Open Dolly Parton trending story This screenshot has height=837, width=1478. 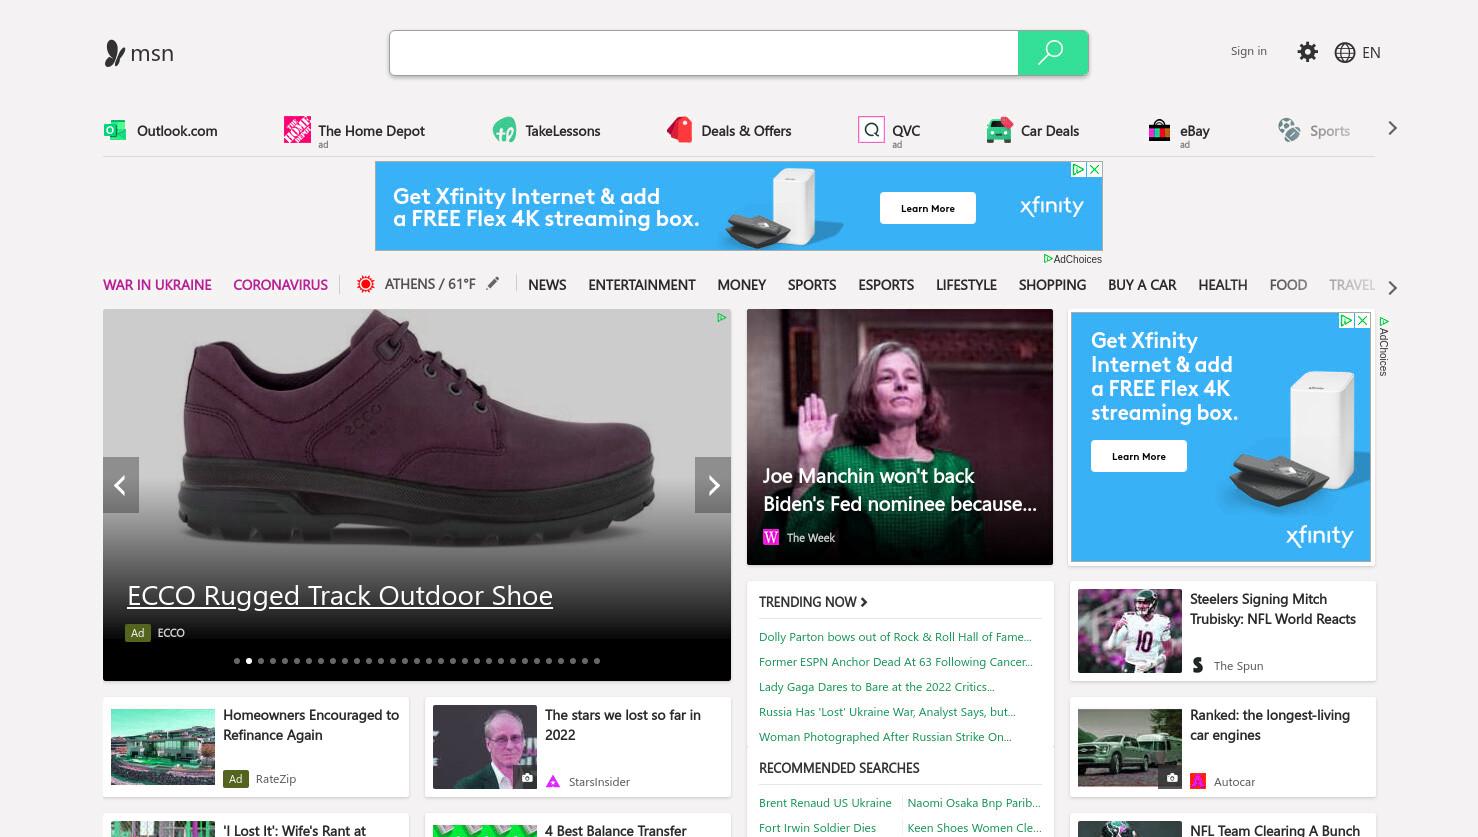click(895, 637)
